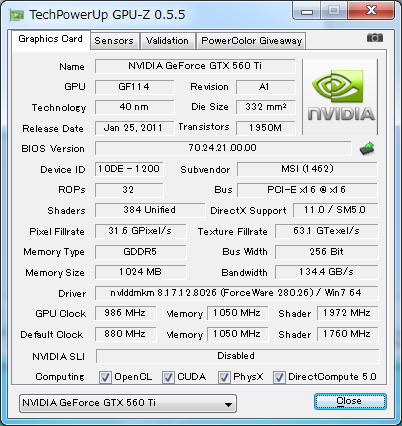Screen dimensions: 402x426
Task: Click the ROPs field showing 32
Action: [129, 190]
